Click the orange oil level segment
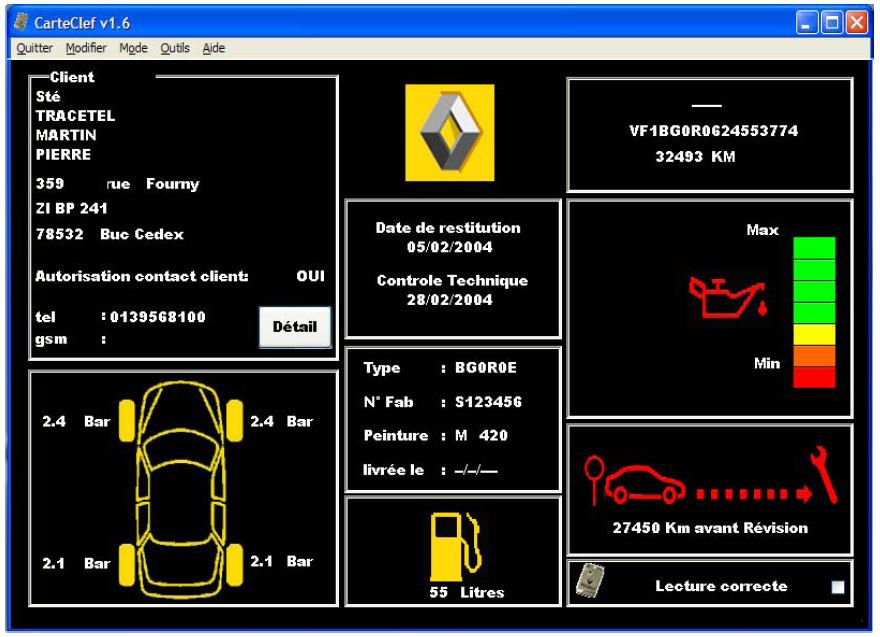This screenshot has width=880, height=637. point(814,356)
